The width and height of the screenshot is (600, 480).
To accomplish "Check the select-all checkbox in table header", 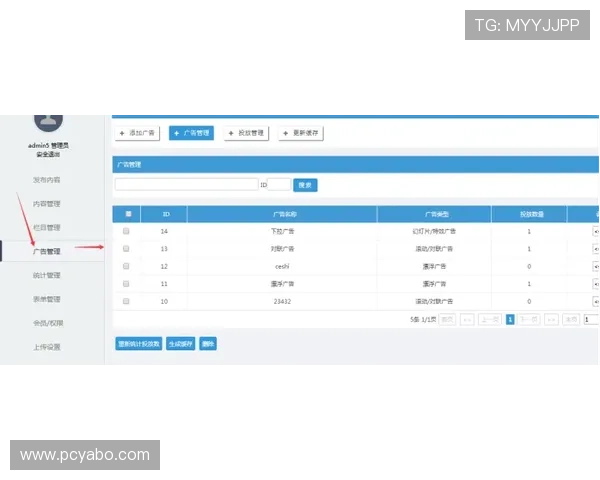I will [127, 214].
